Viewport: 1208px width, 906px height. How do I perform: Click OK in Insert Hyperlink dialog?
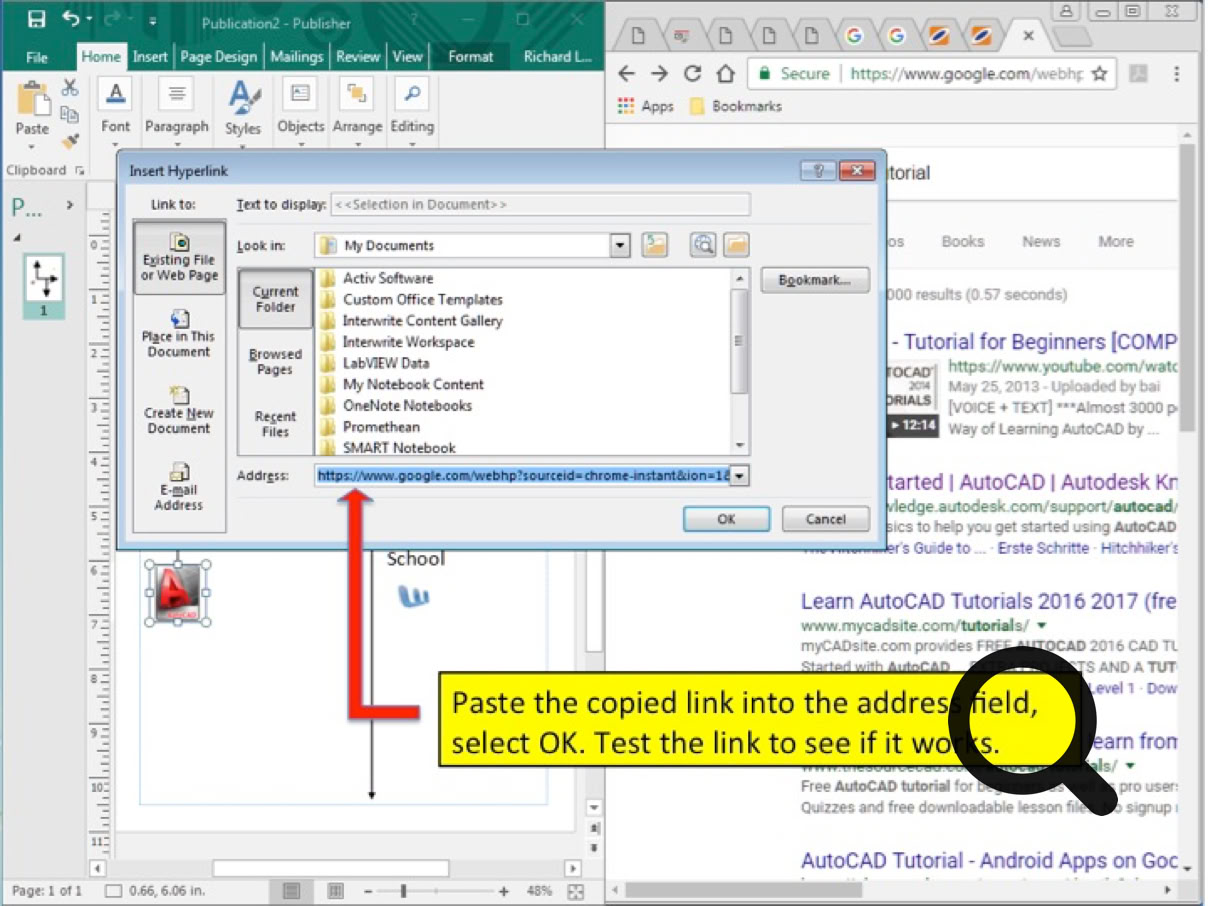click(x=726, y=519)
